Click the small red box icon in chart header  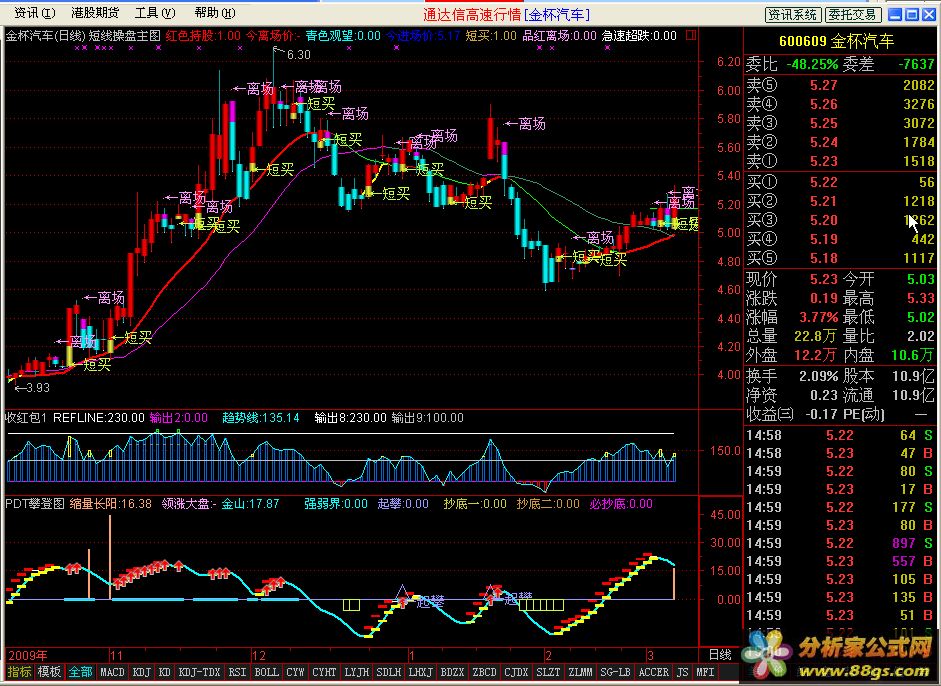691,35
